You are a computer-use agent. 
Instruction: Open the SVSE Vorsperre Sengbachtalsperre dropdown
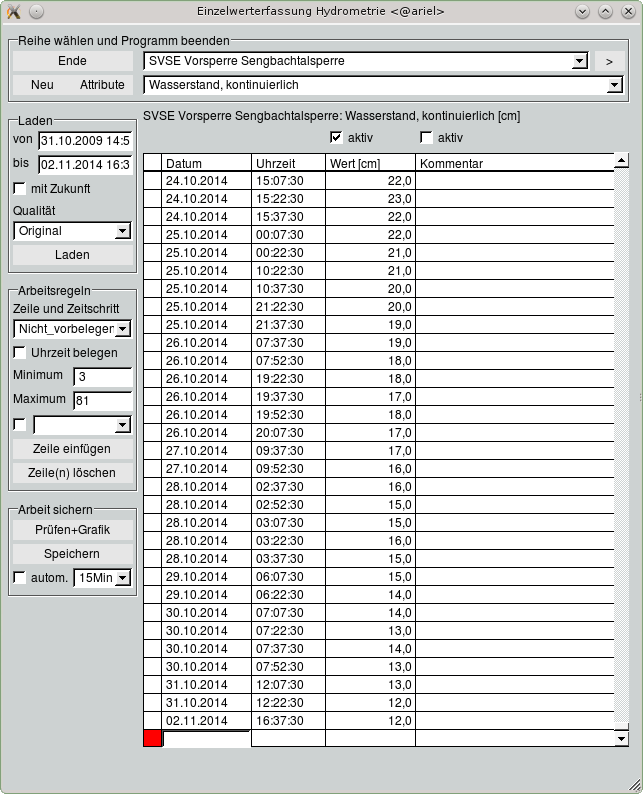pos(580,61)
